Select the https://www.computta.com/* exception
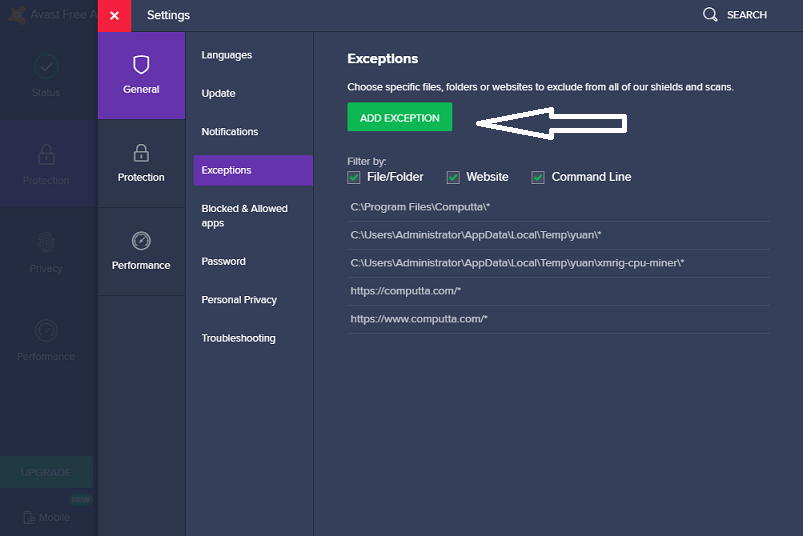This screenshot has height=536, width=803. tap(559, 319)
